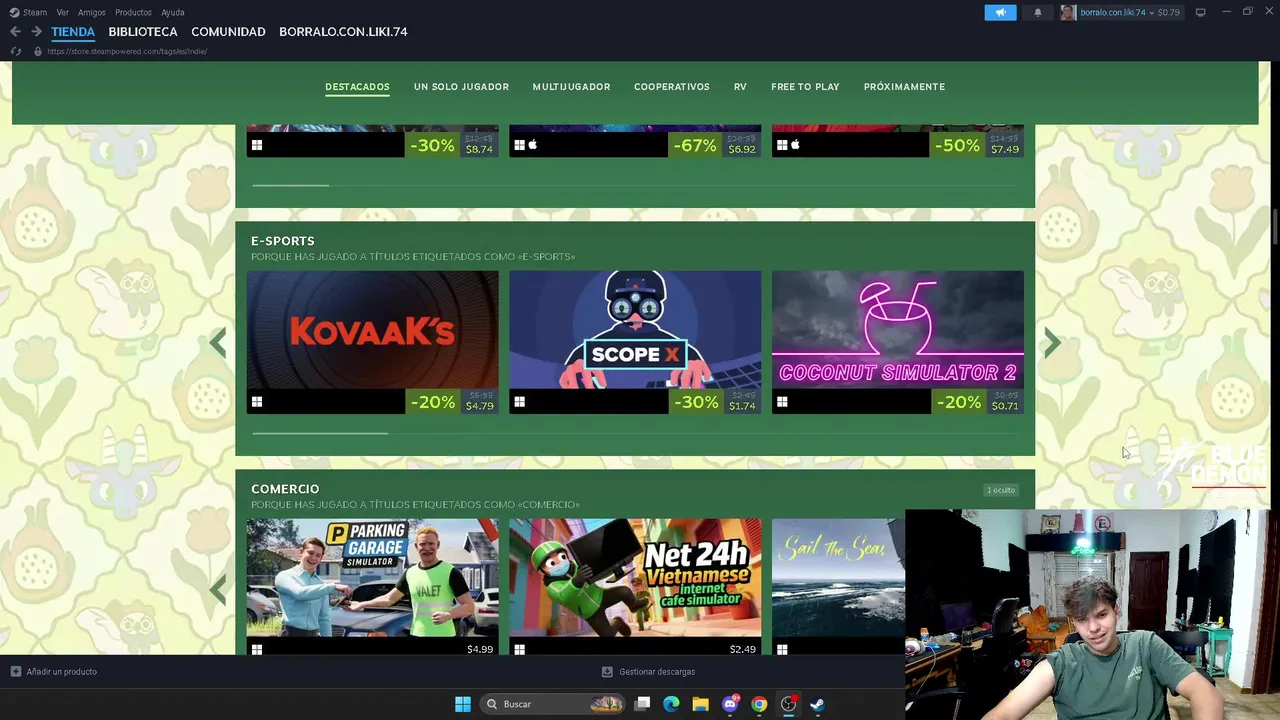
Task: Open Net 24h Vietnamese internet cafe simulator thumbnail
Action: [x=635, y=578]
